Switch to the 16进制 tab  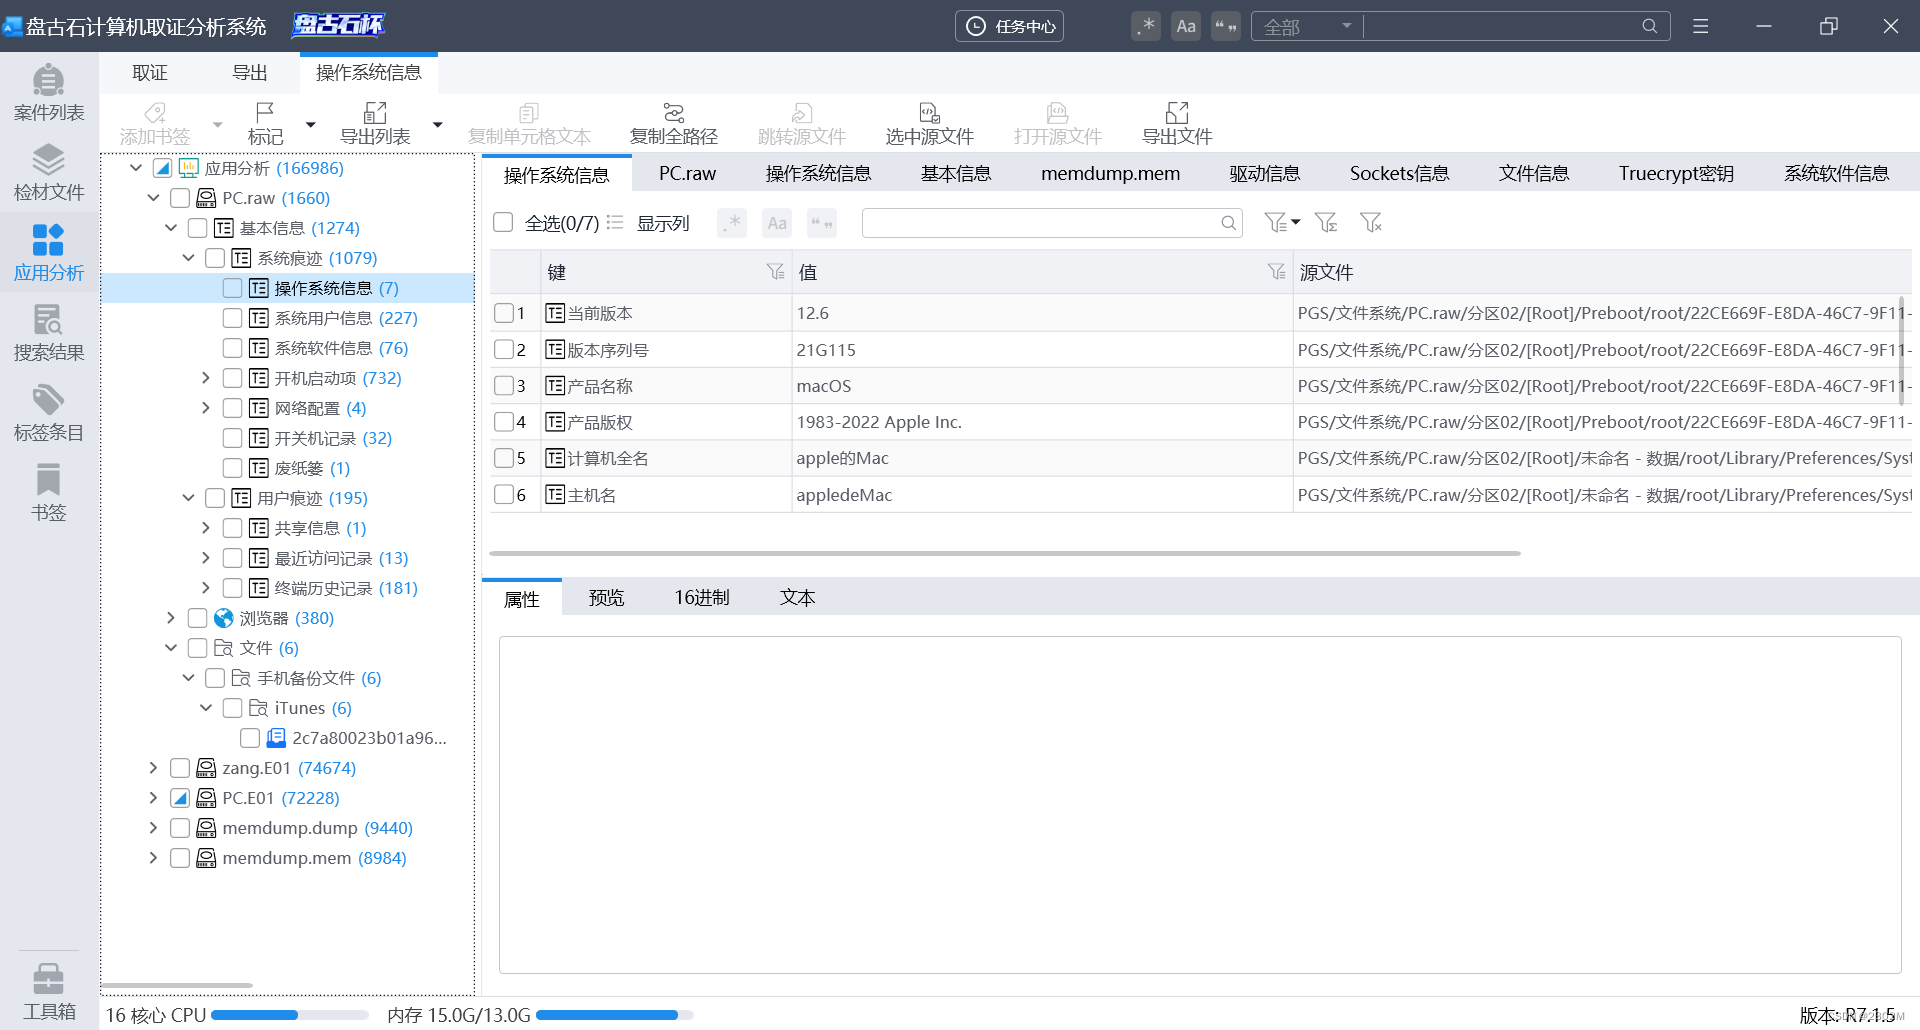point(702,597)
